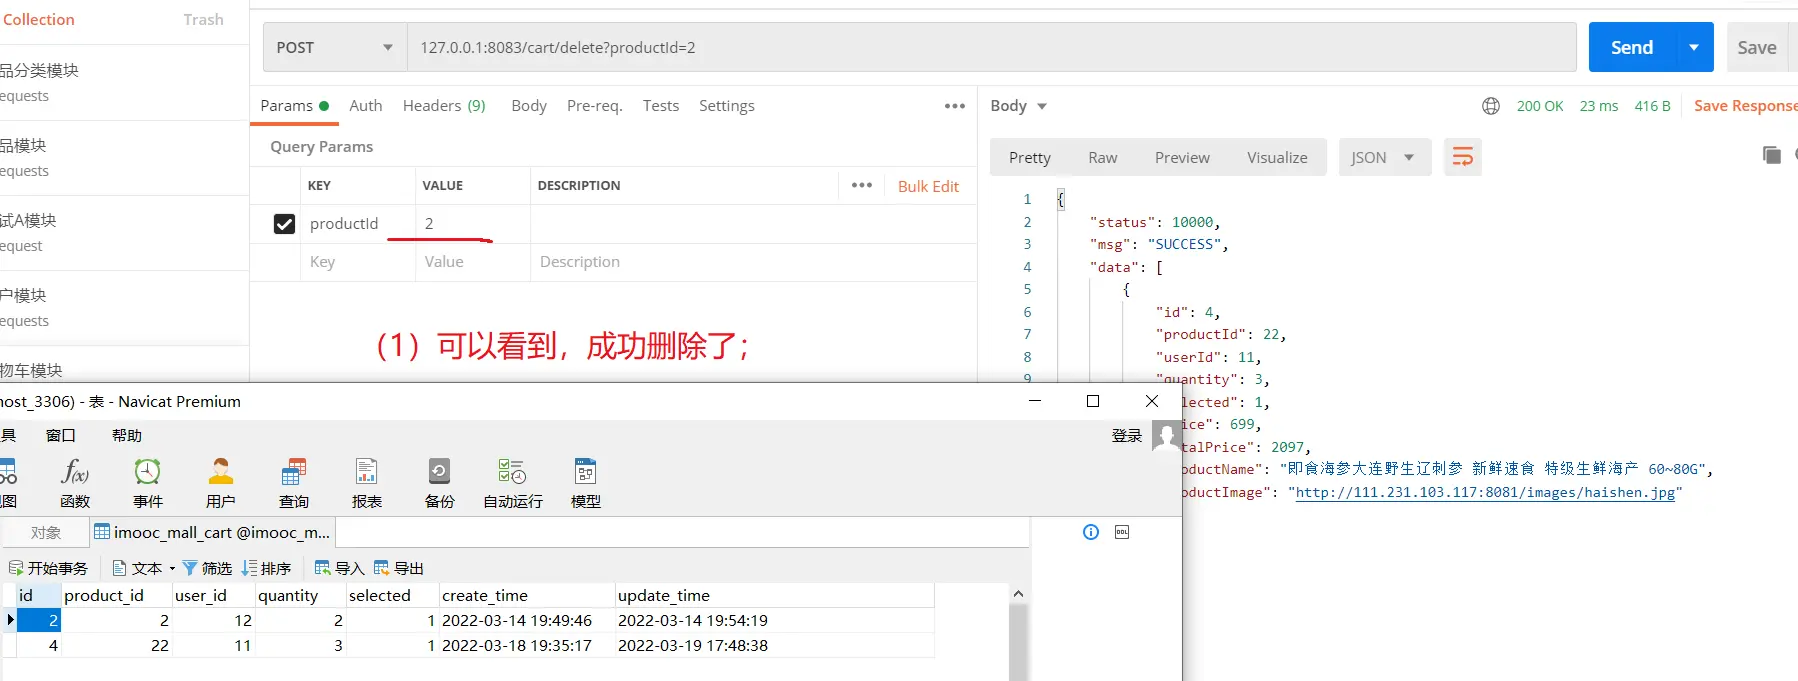Viewport: 1798px width, 681px height.
Task: Open the JSON format dropdown
Action: (1385, 157)
